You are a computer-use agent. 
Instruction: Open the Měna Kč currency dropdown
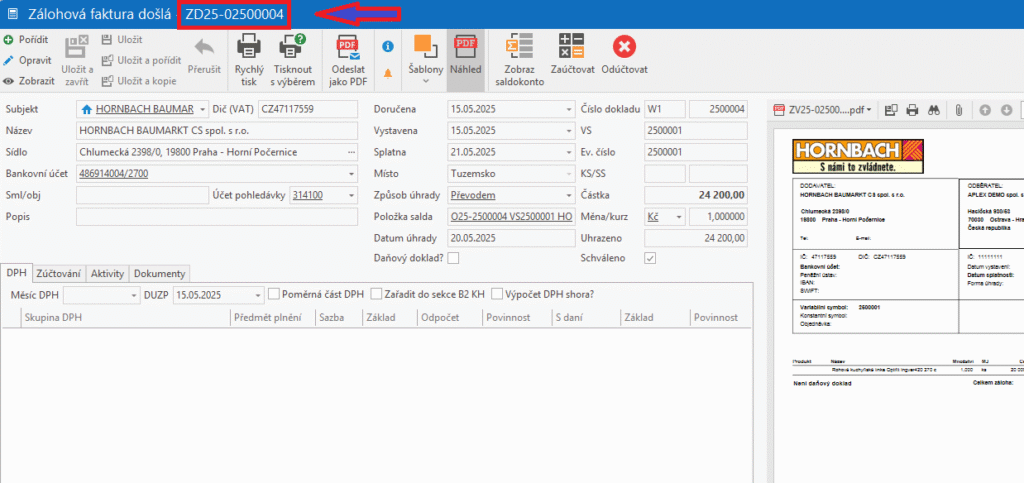(679, 217)
